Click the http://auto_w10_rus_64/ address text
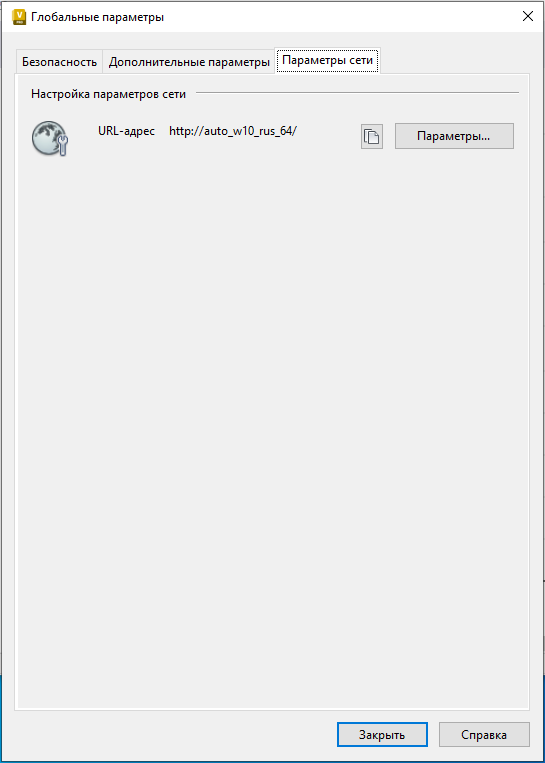 pyautogui.click(x=233, y=131)
